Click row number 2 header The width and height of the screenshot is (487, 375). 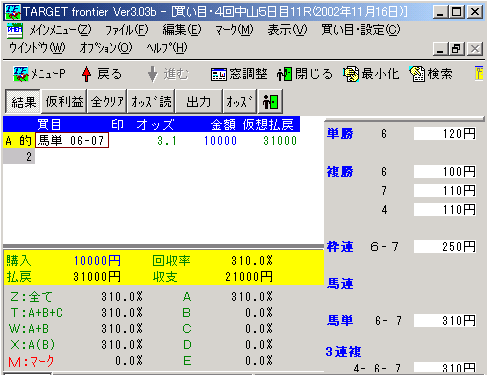click(x=19, y=156)
